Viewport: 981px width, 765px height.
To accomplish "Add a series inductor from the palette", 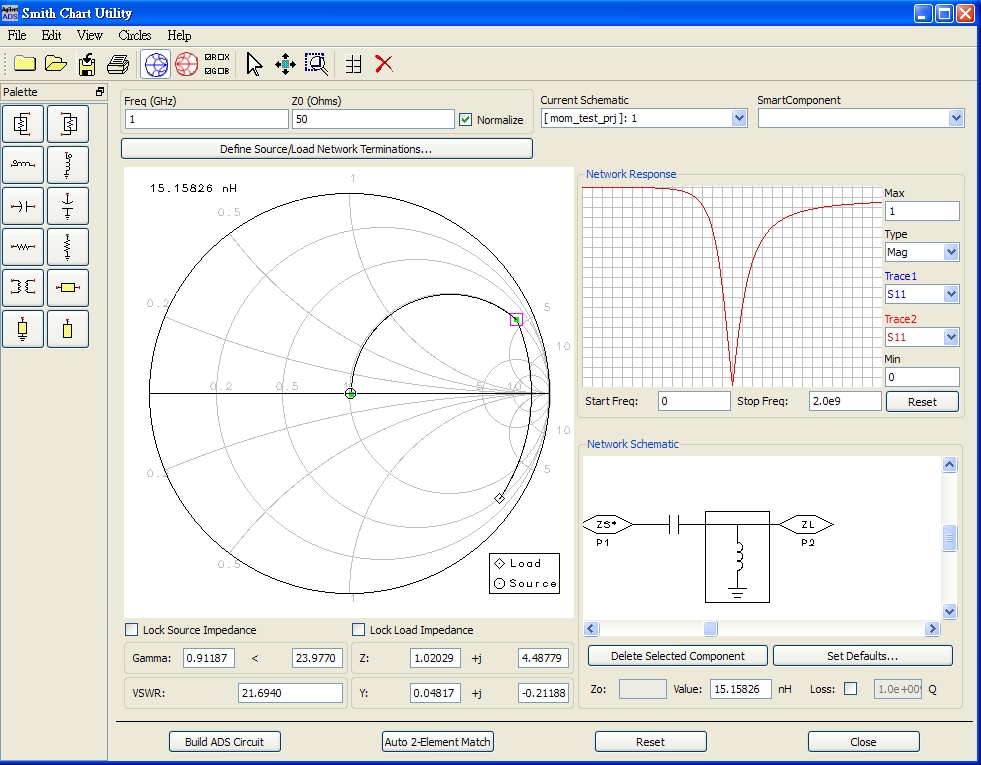I will point(23,165).
